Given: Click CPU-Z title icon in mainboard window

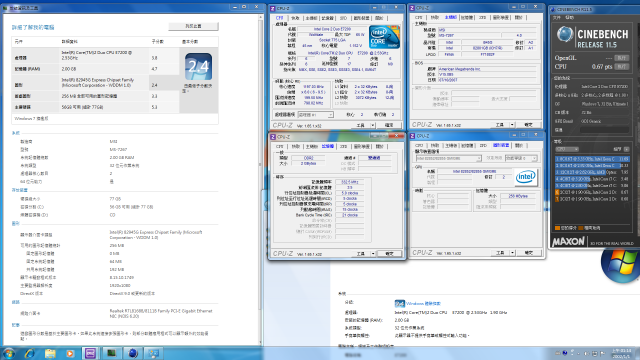Looking at the screenshot, I should (x=412, y=8).
